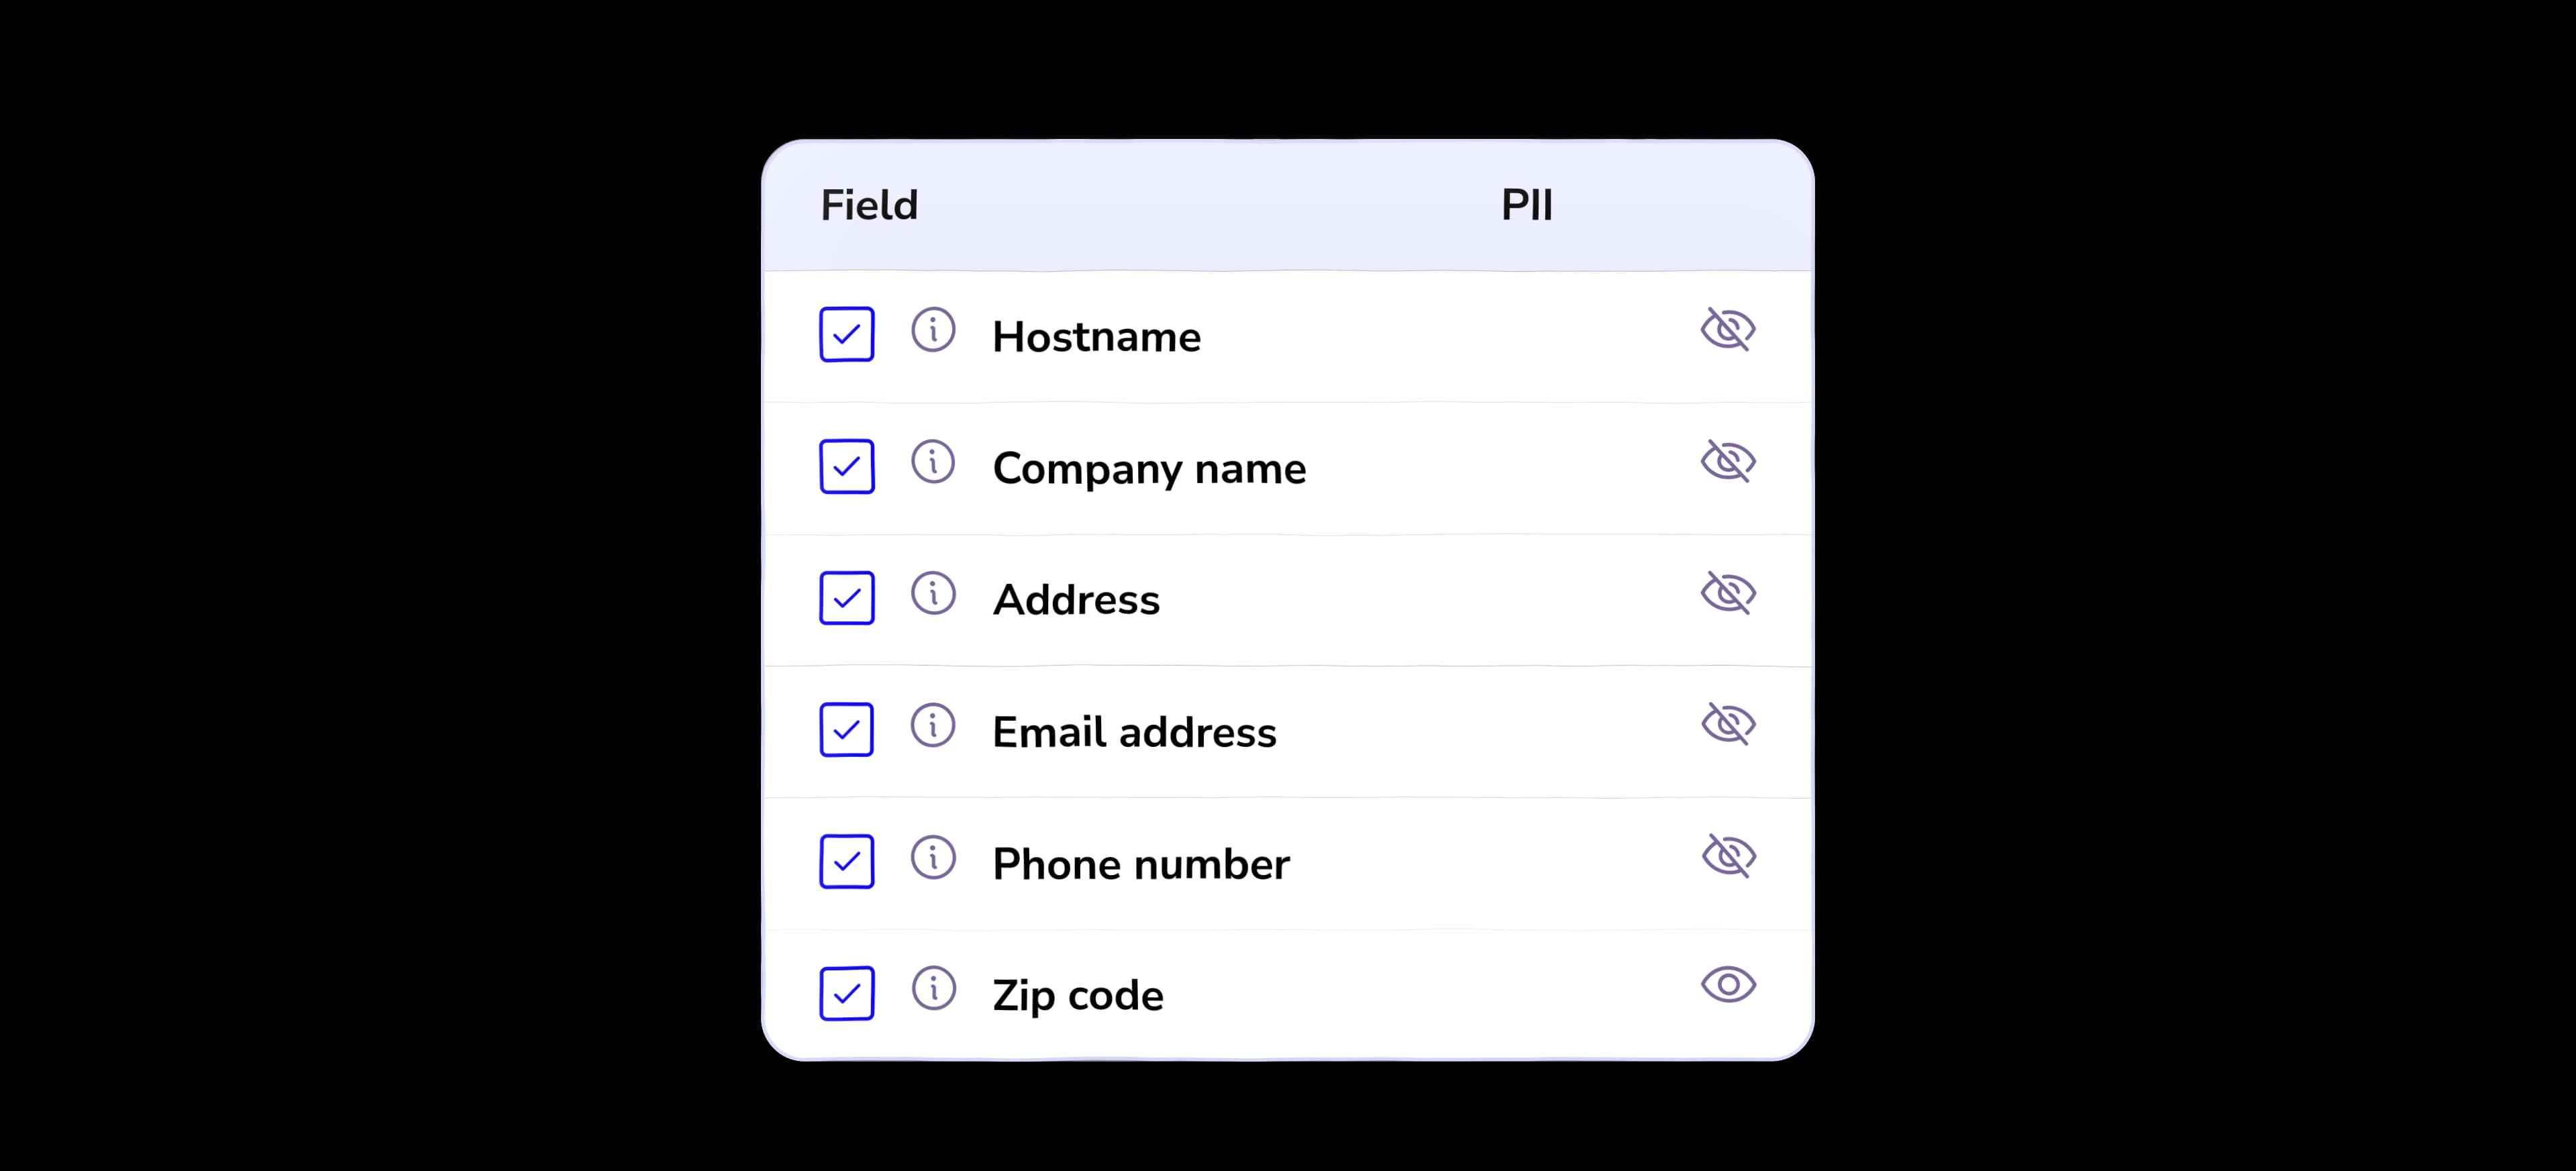The image size is (2576, 1171).
Task: Disable the Company name checkbox
Action: pos(847,465)
